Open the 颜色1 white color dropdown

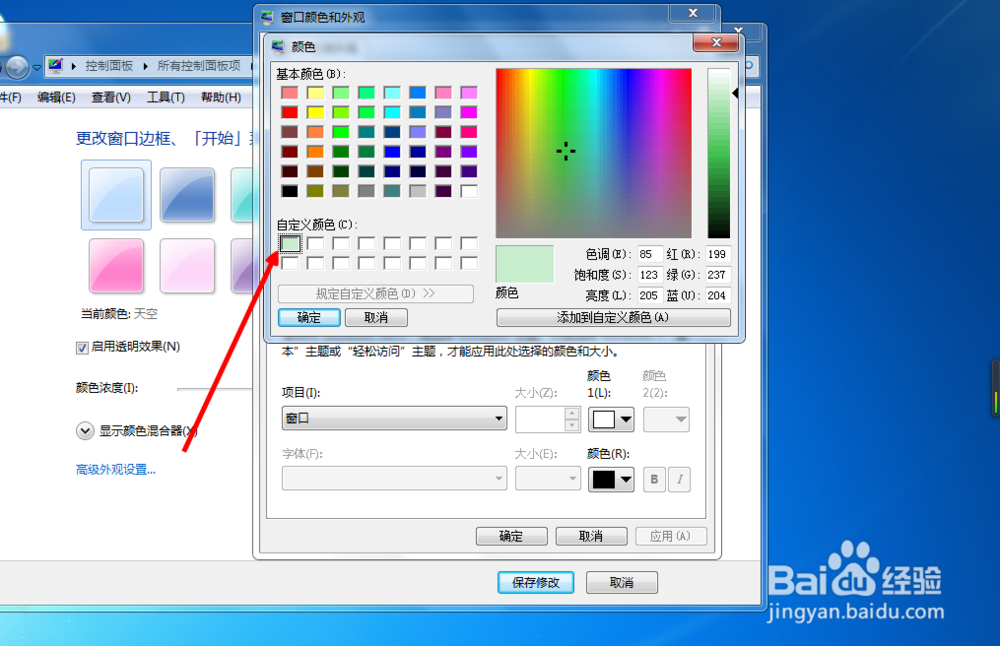[x=611, y=419]
